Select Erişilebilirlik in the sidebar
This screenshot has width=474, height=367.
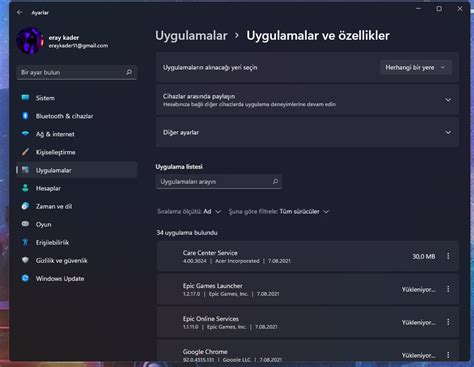click(77, 242)
